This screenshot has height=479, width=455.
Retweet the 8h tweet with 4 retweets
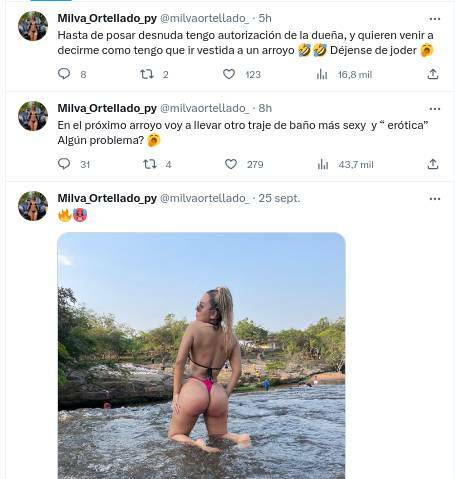coord(150,164)
